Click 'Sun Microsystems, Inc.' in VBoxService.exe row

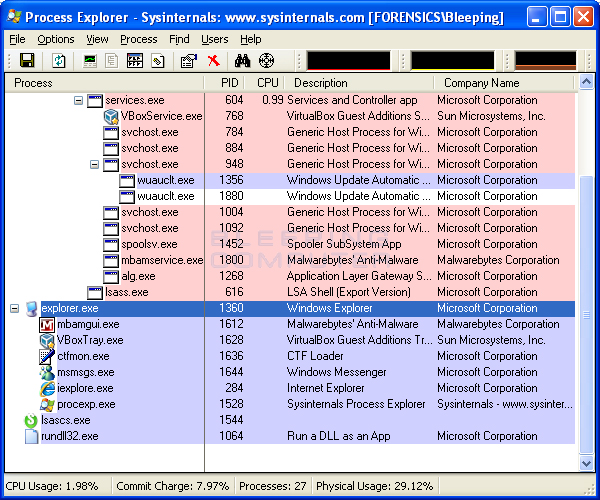pyautogui.click(x=491, y=116)
